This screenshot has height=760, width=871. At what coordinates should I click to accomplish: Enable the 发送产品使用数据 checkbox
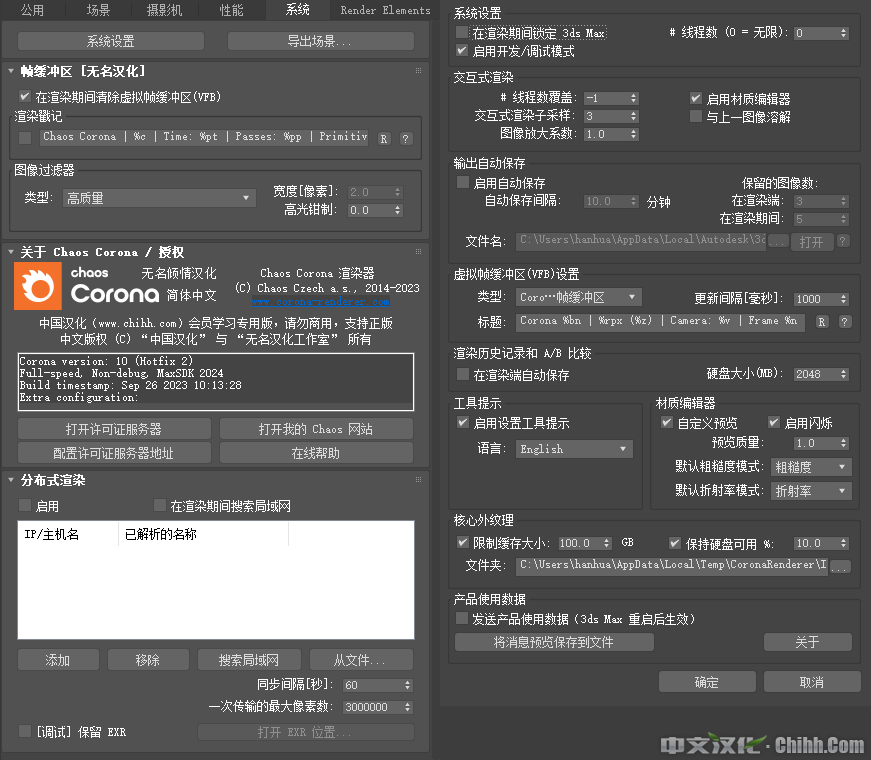pyautogui.click(x=462, y=619)
